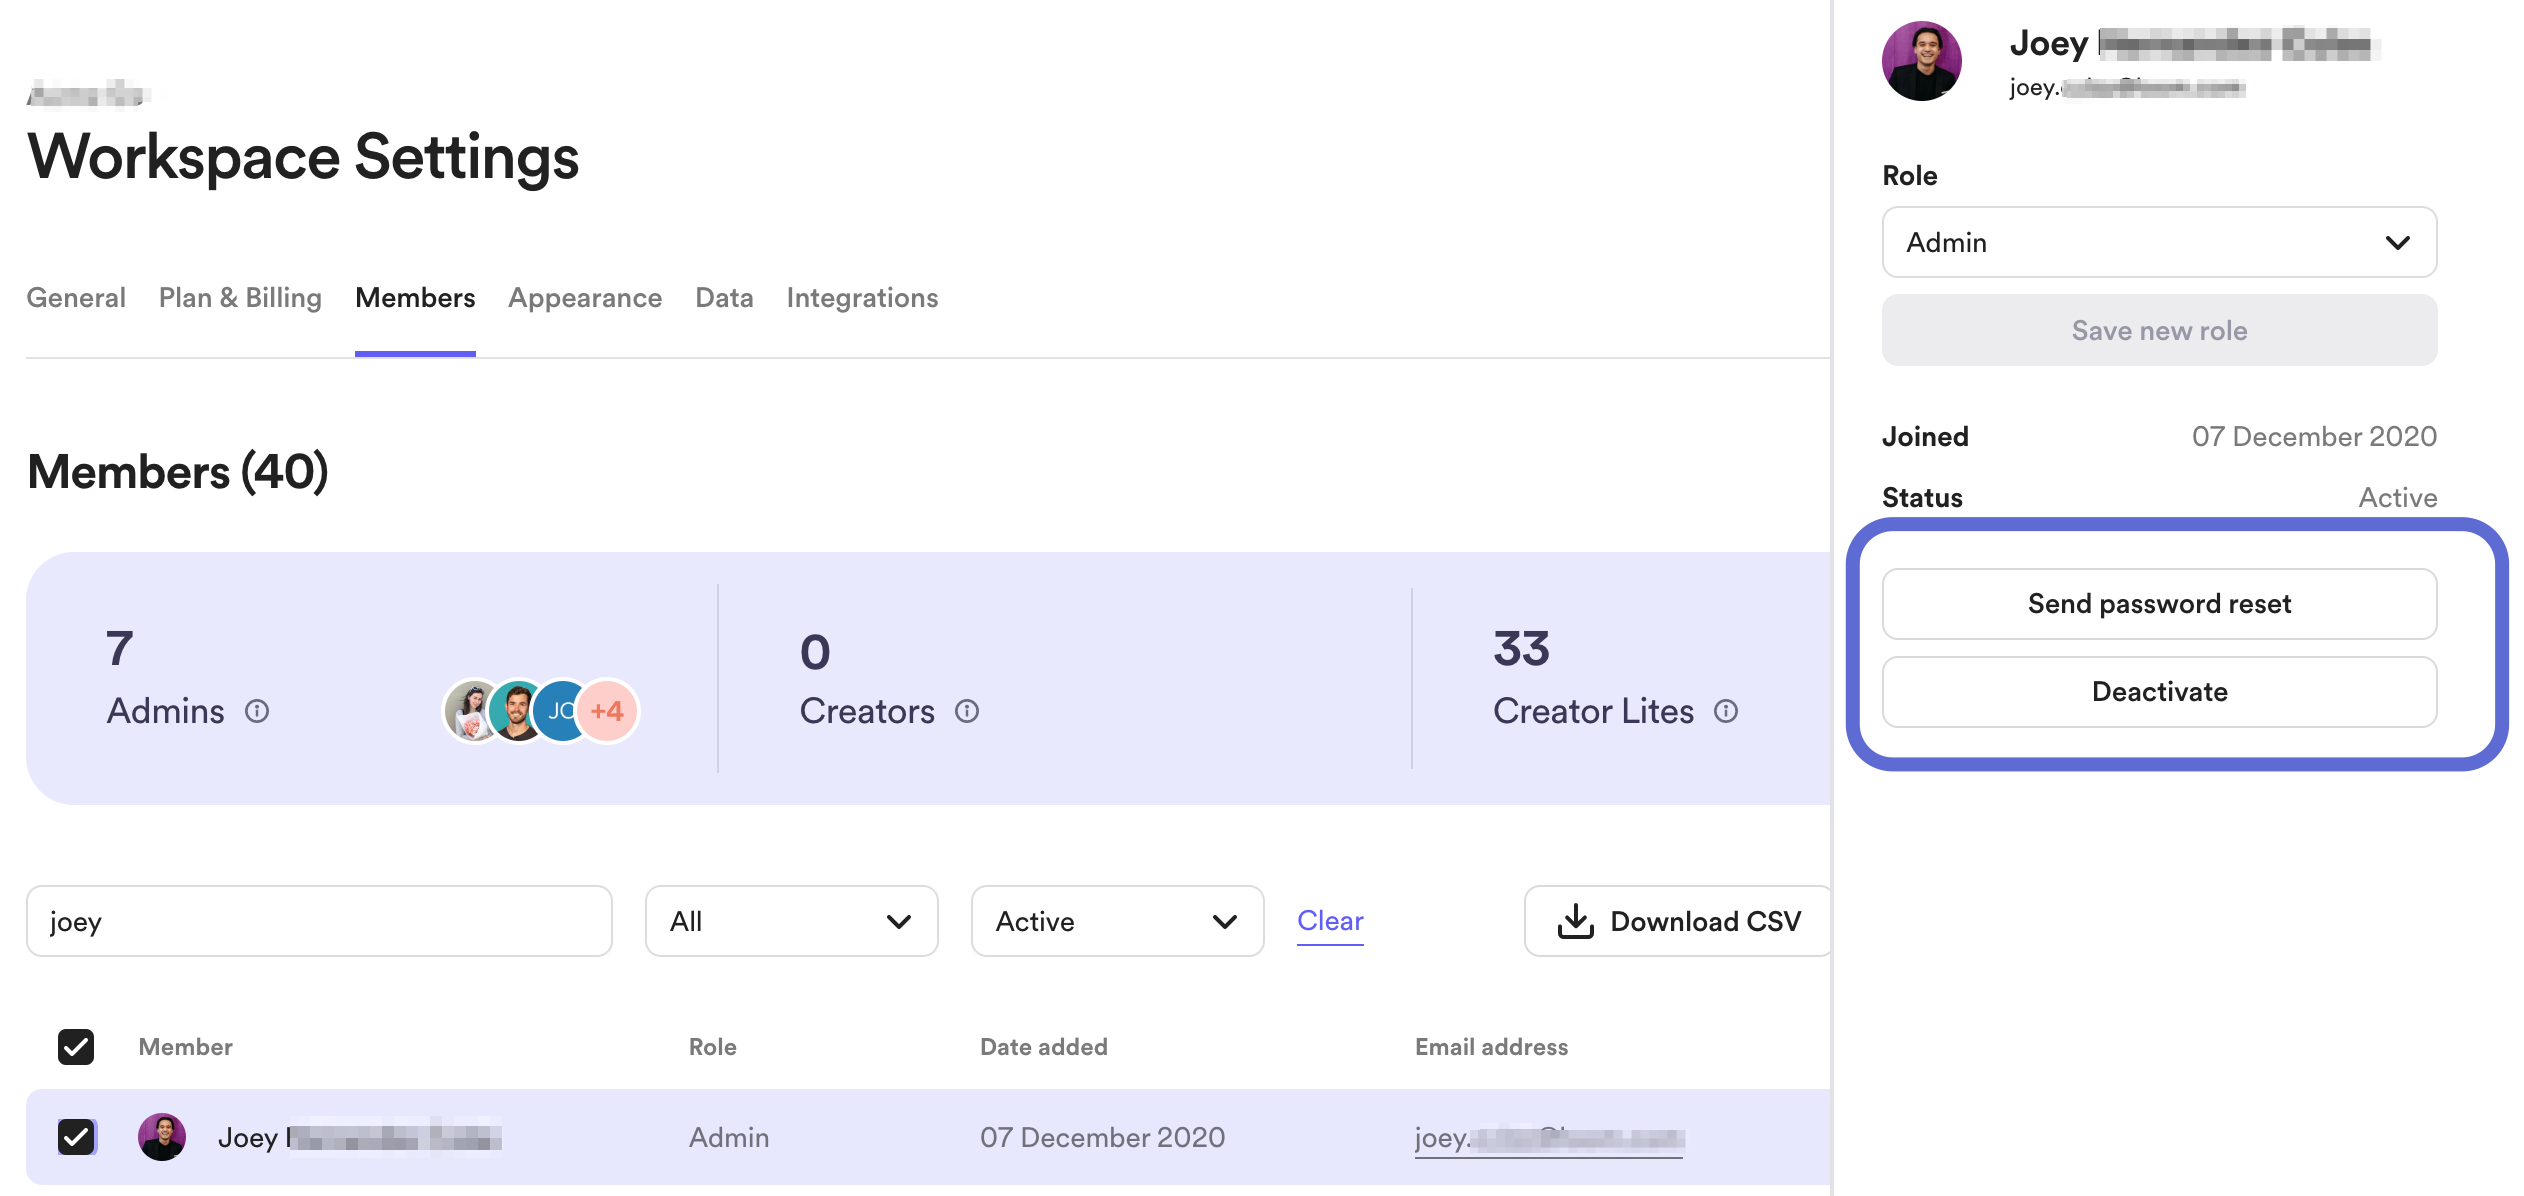Click the +4 more admins avatar badge

pyautogui.click(x=608, y=711)
